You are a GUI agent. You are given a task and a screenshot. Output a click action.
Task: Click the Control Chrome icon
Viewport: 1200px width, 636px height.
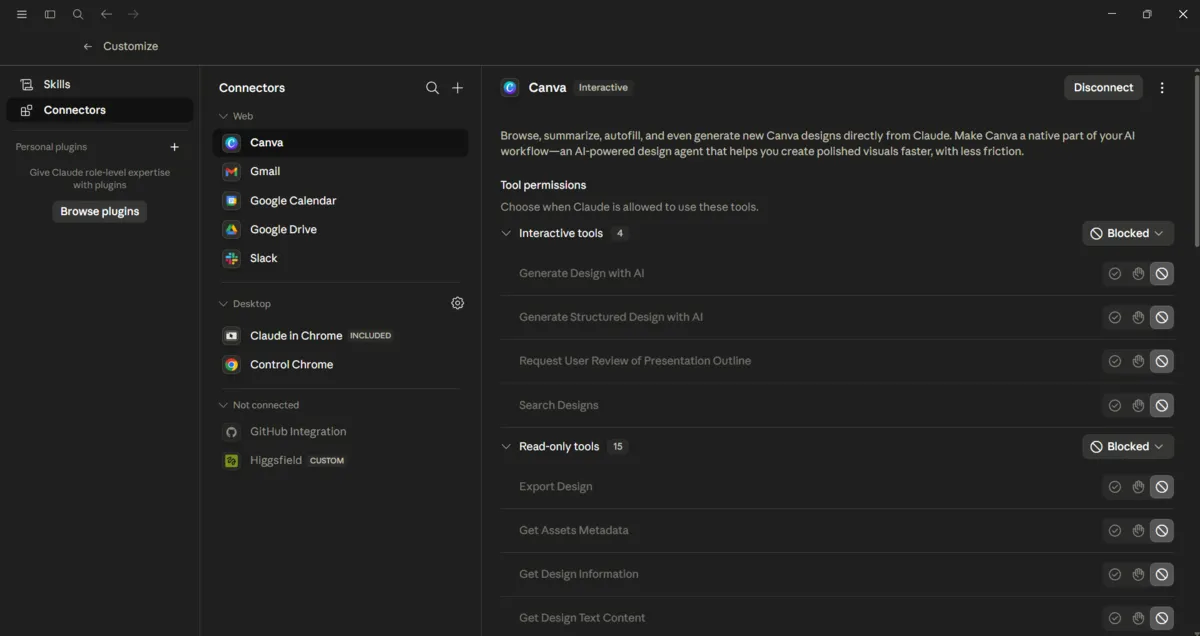[x=231, y=365]
